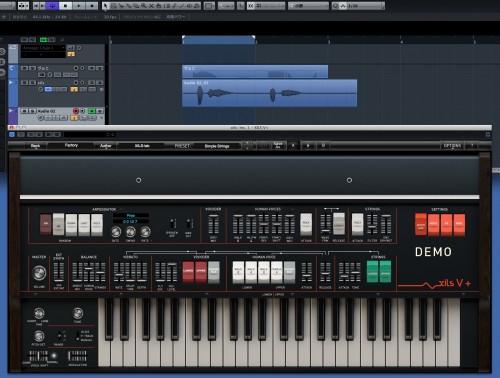
Task: Open the grid type dropdown in Cubase toolbar
Action: [308, 6]
